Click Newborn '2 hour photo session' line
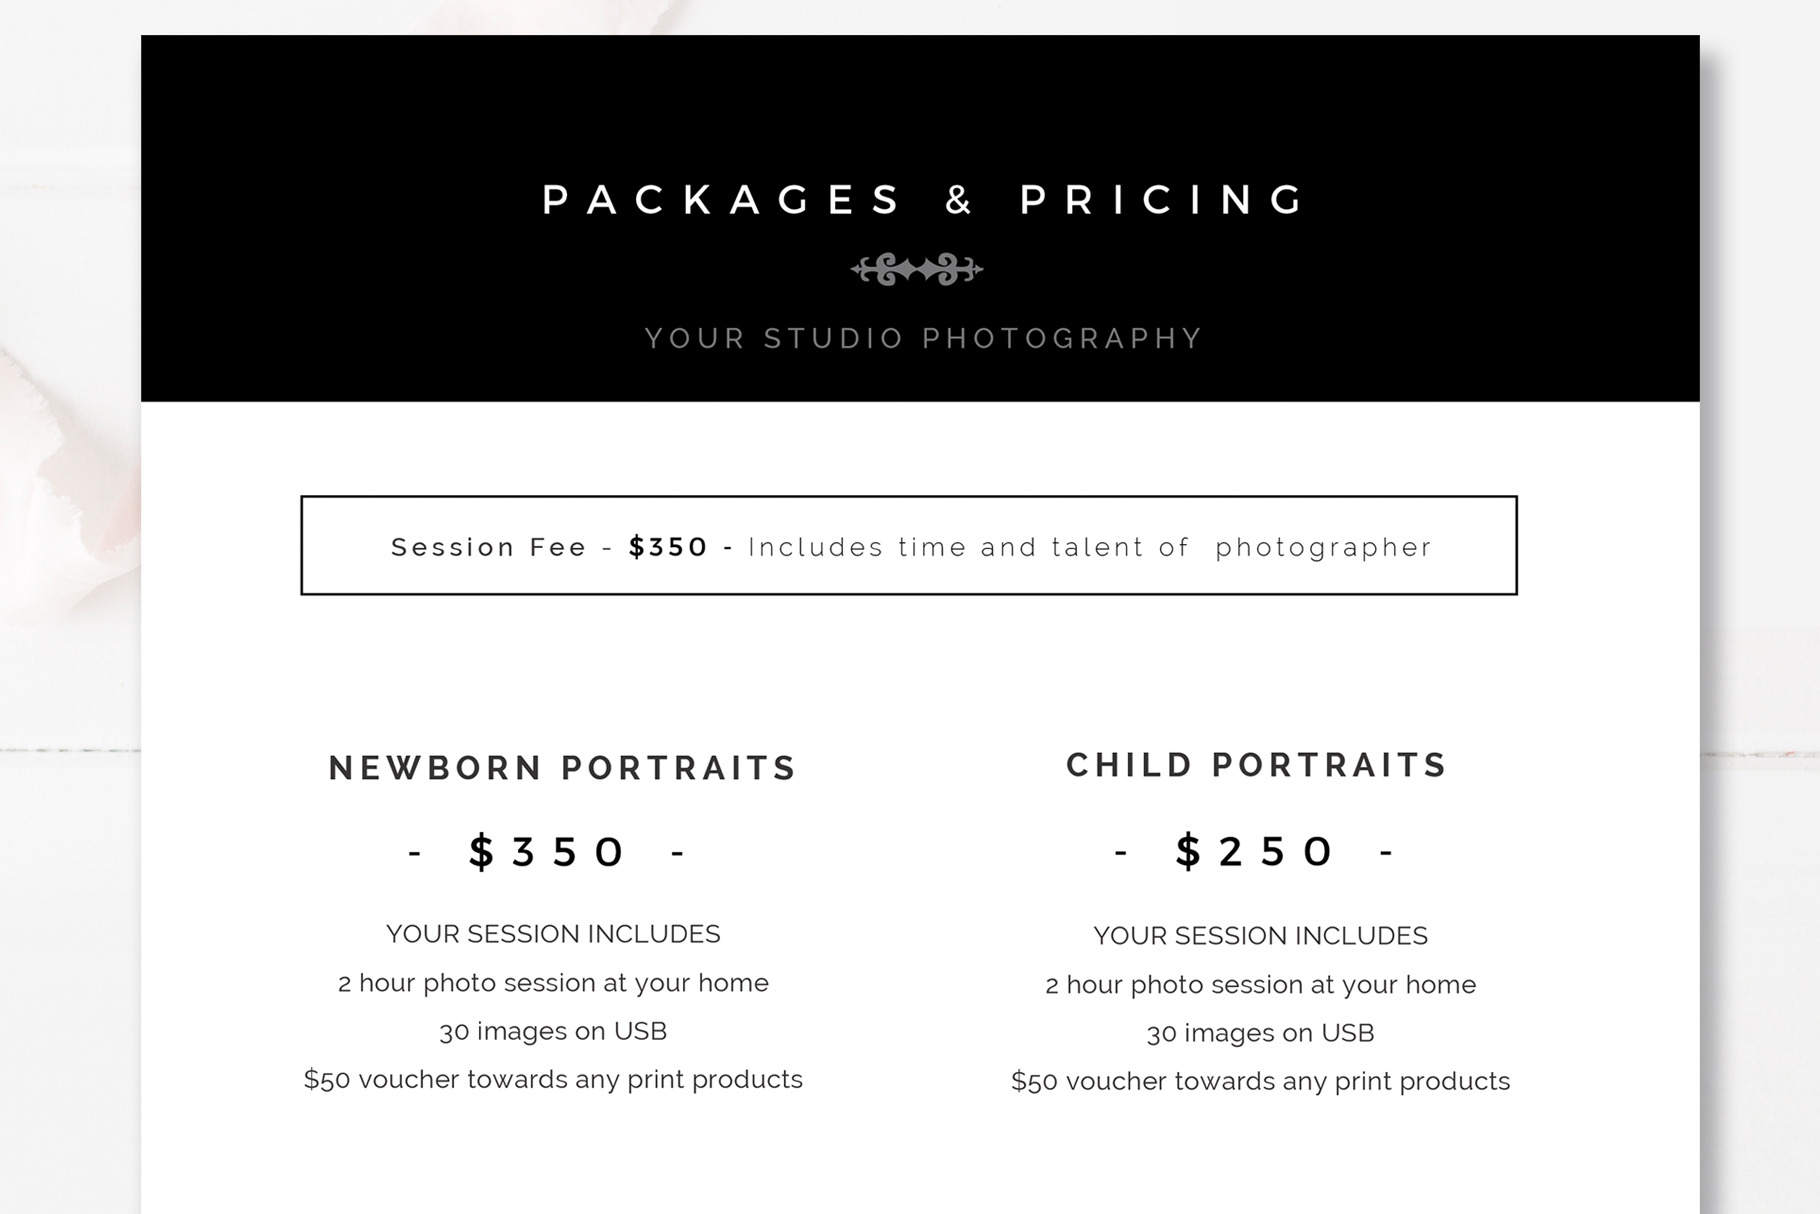The width and height of the screenshot is (1820, 1214). 553,983
